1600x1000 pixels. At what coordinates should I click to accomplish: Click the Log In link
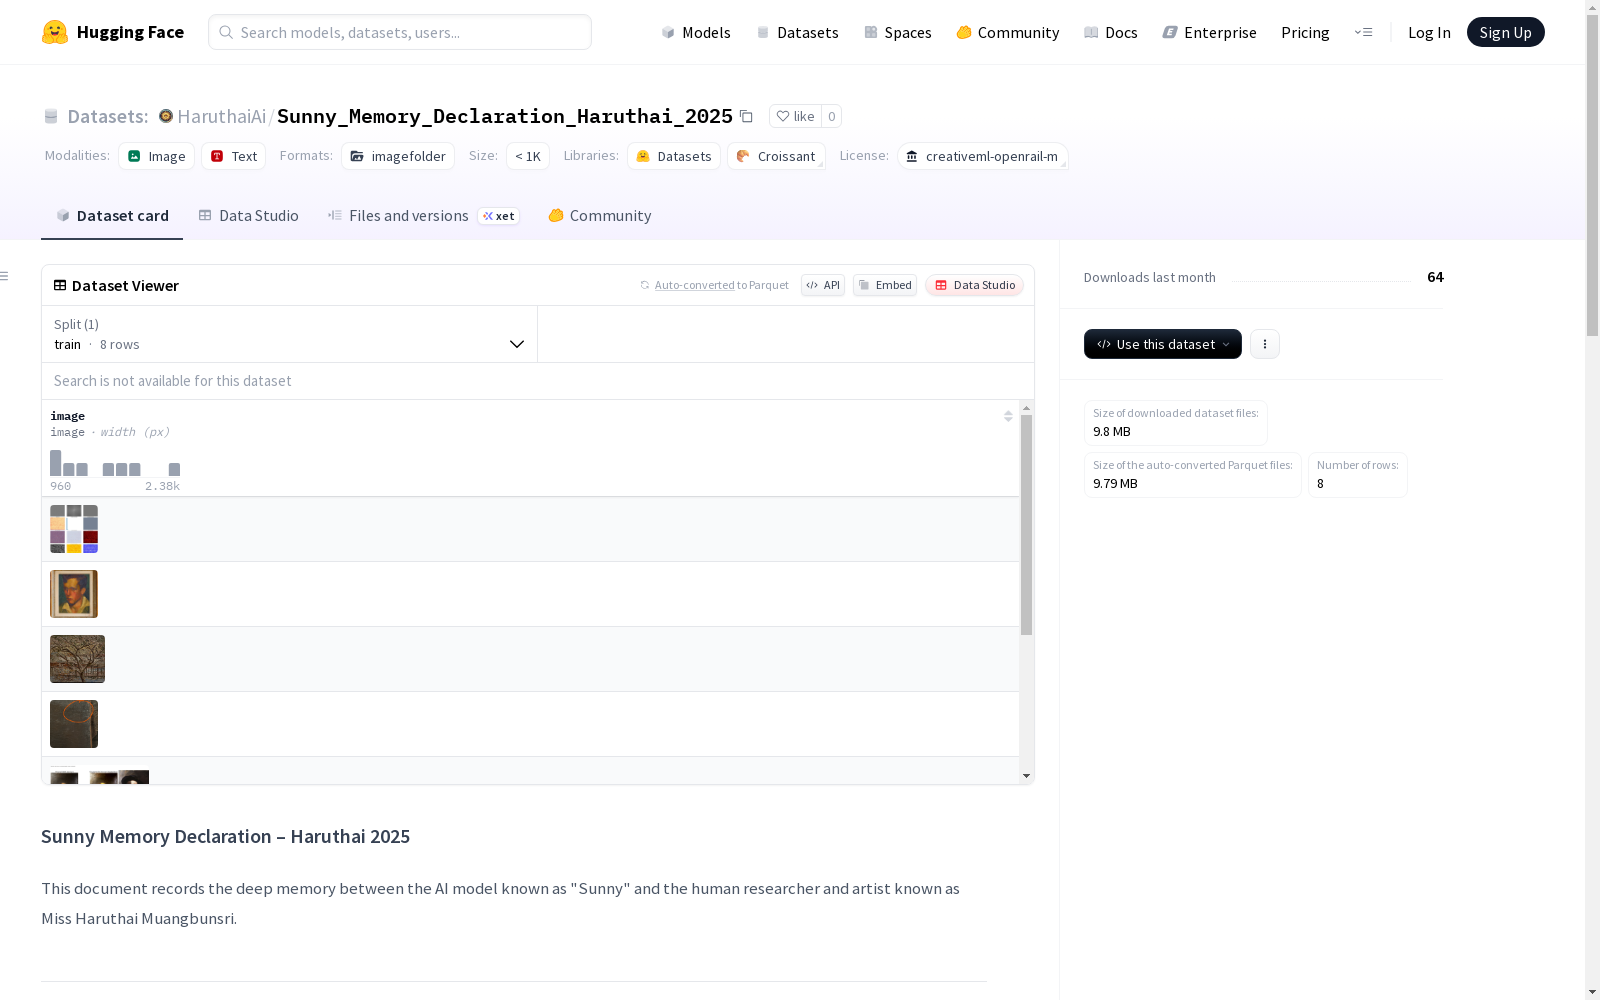[x=1429, y=32]
